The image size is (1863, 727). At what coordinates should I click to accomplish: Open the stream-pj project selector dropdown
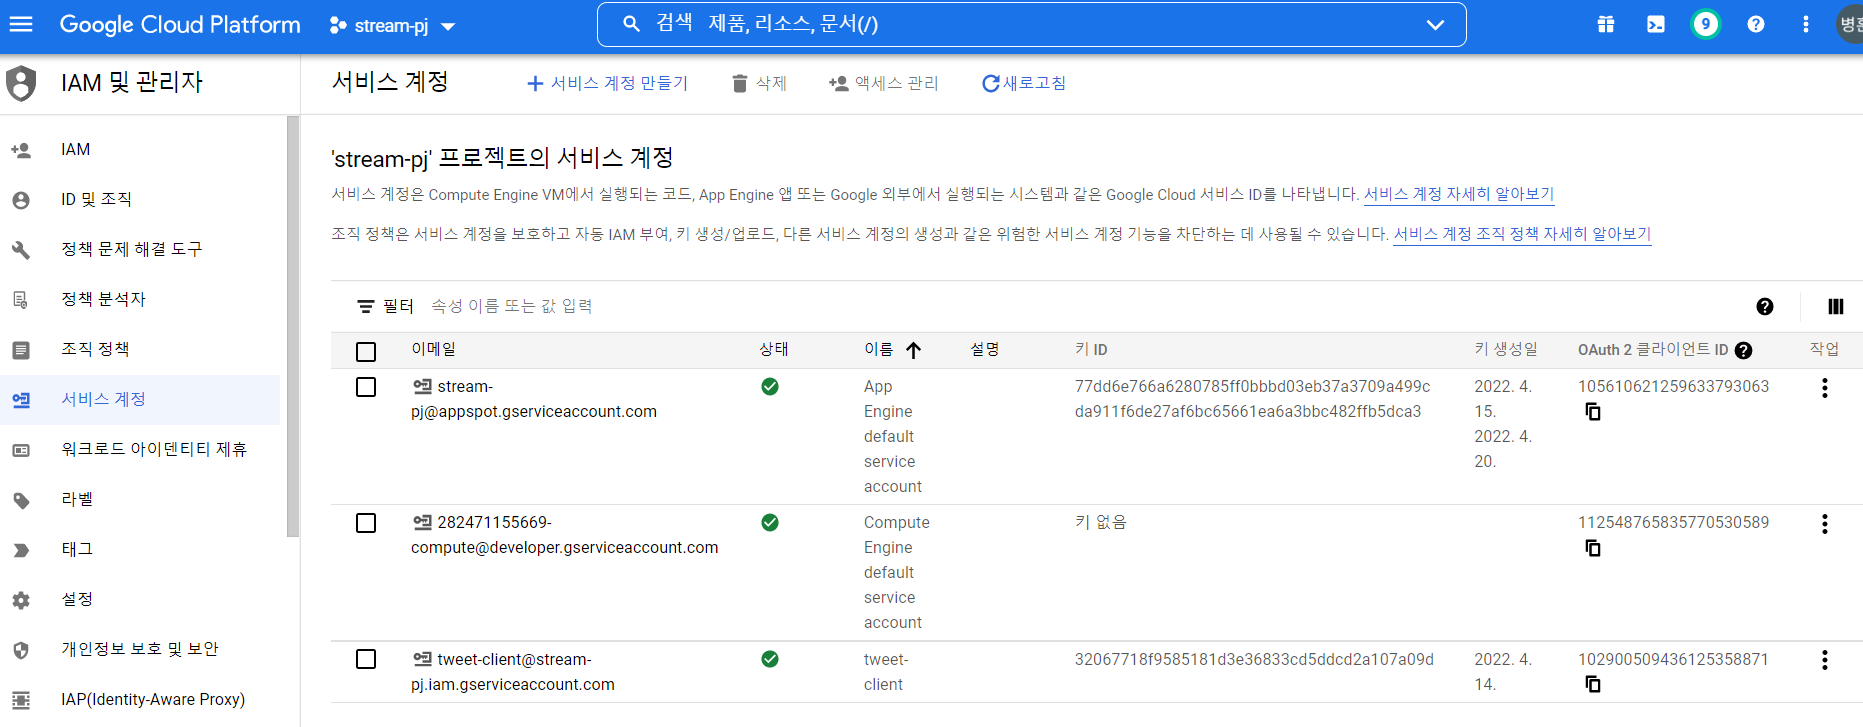392,26
